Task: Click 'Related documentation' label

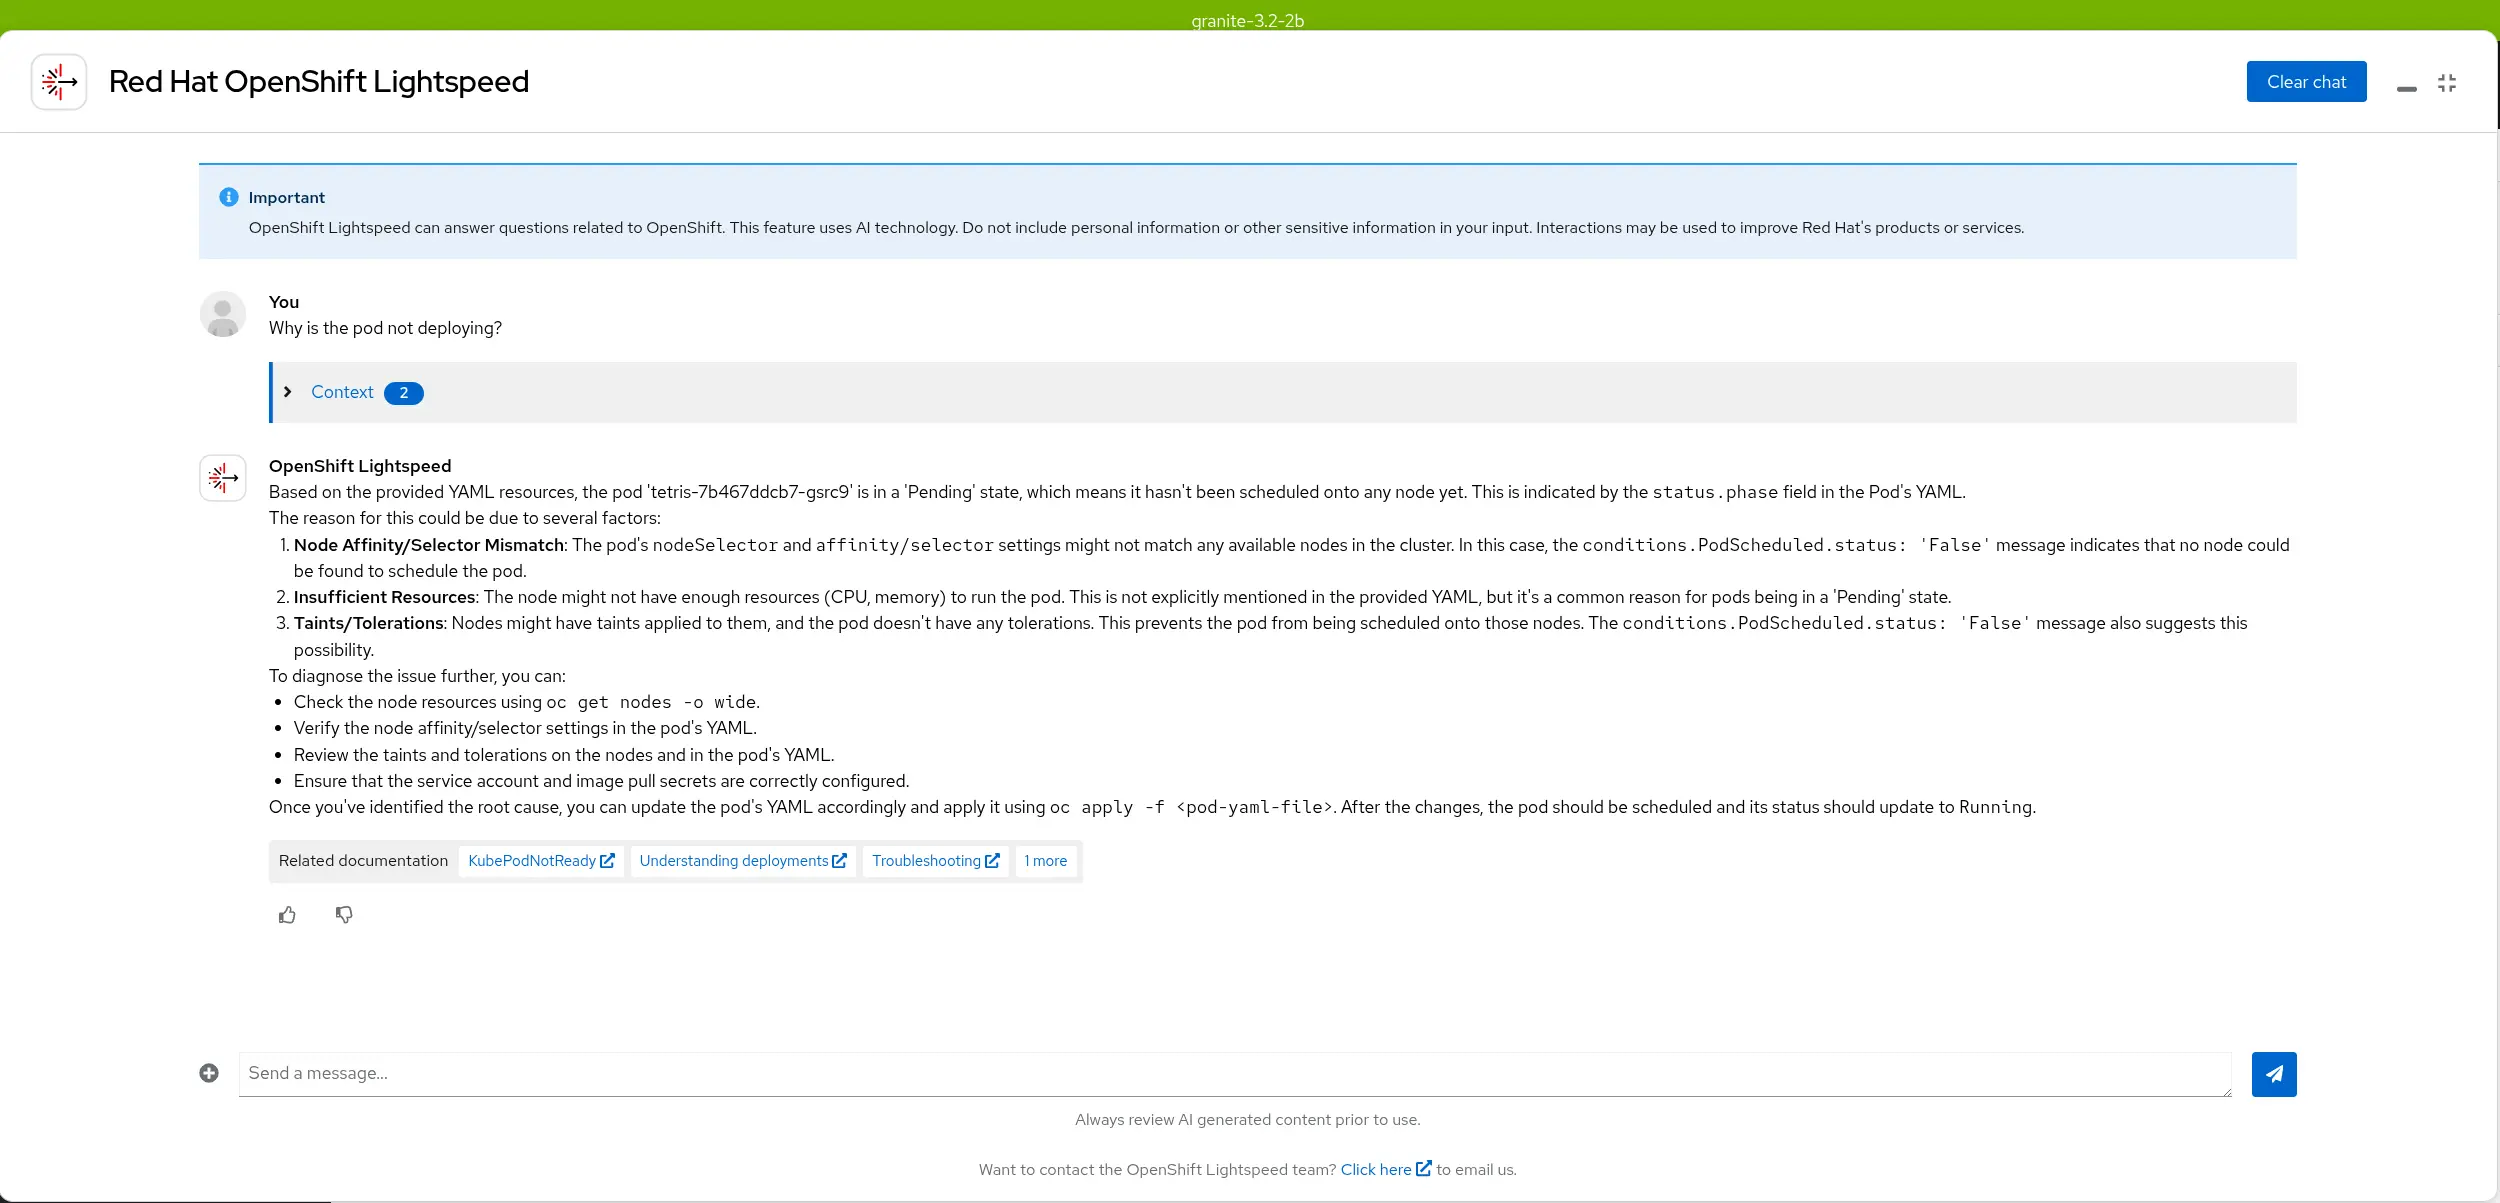Action: click(x=363, y=861)
